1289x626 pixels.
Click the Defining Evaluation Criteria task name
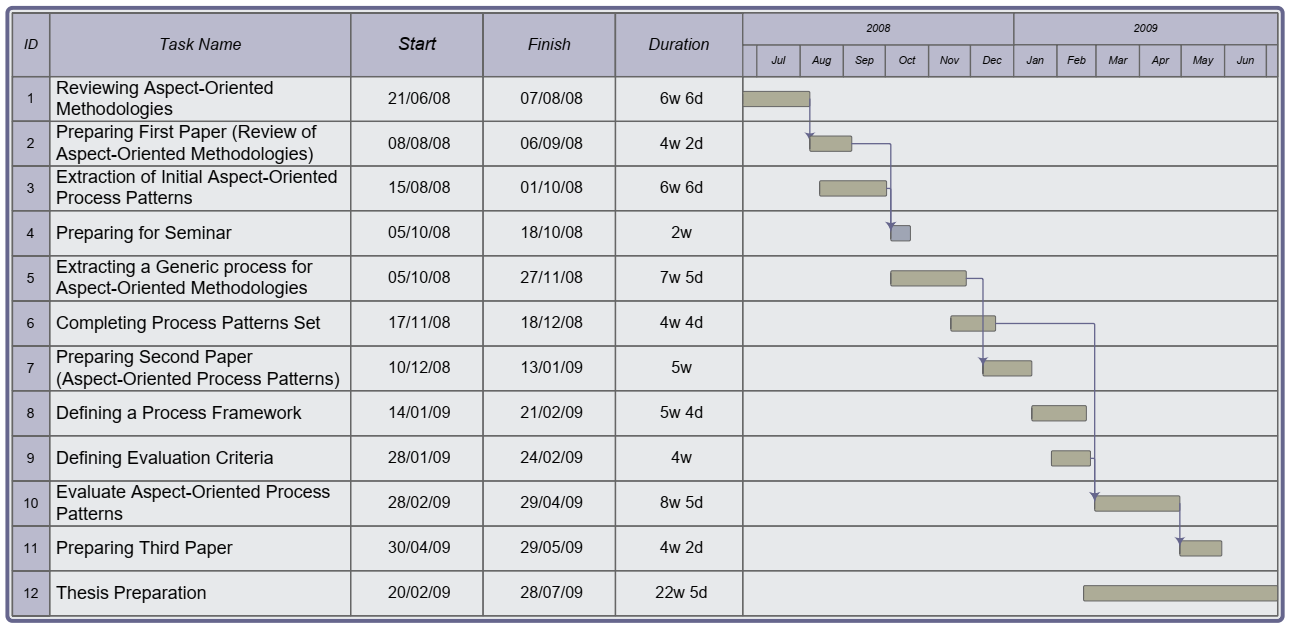pyautogui.click(x=165, y=458)
